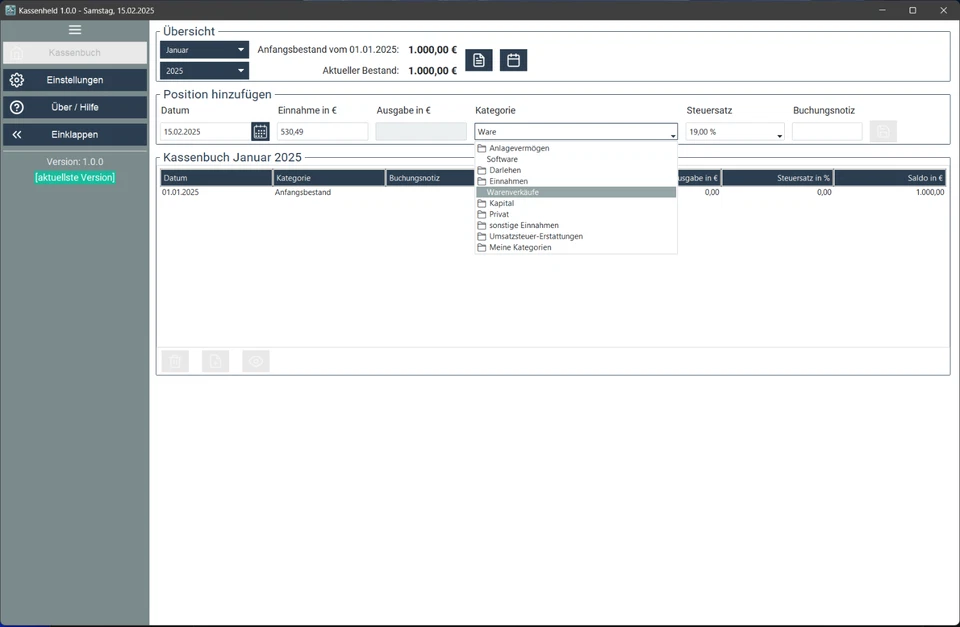Screen dimensions: 960x627
Task: Click the Umsatzsteuer-Erstattungen folder icon
Action: [482, 236]
